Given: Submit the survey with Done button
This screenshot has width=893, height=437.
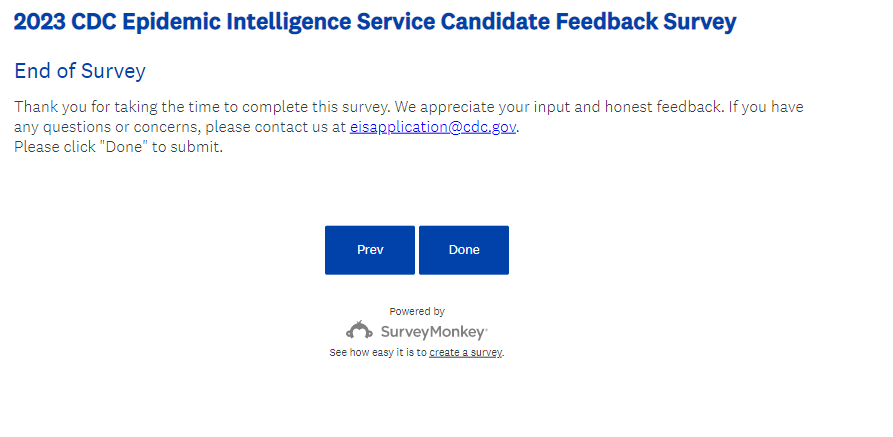Looking at the screenshot, I should click(x=464, y=250).
